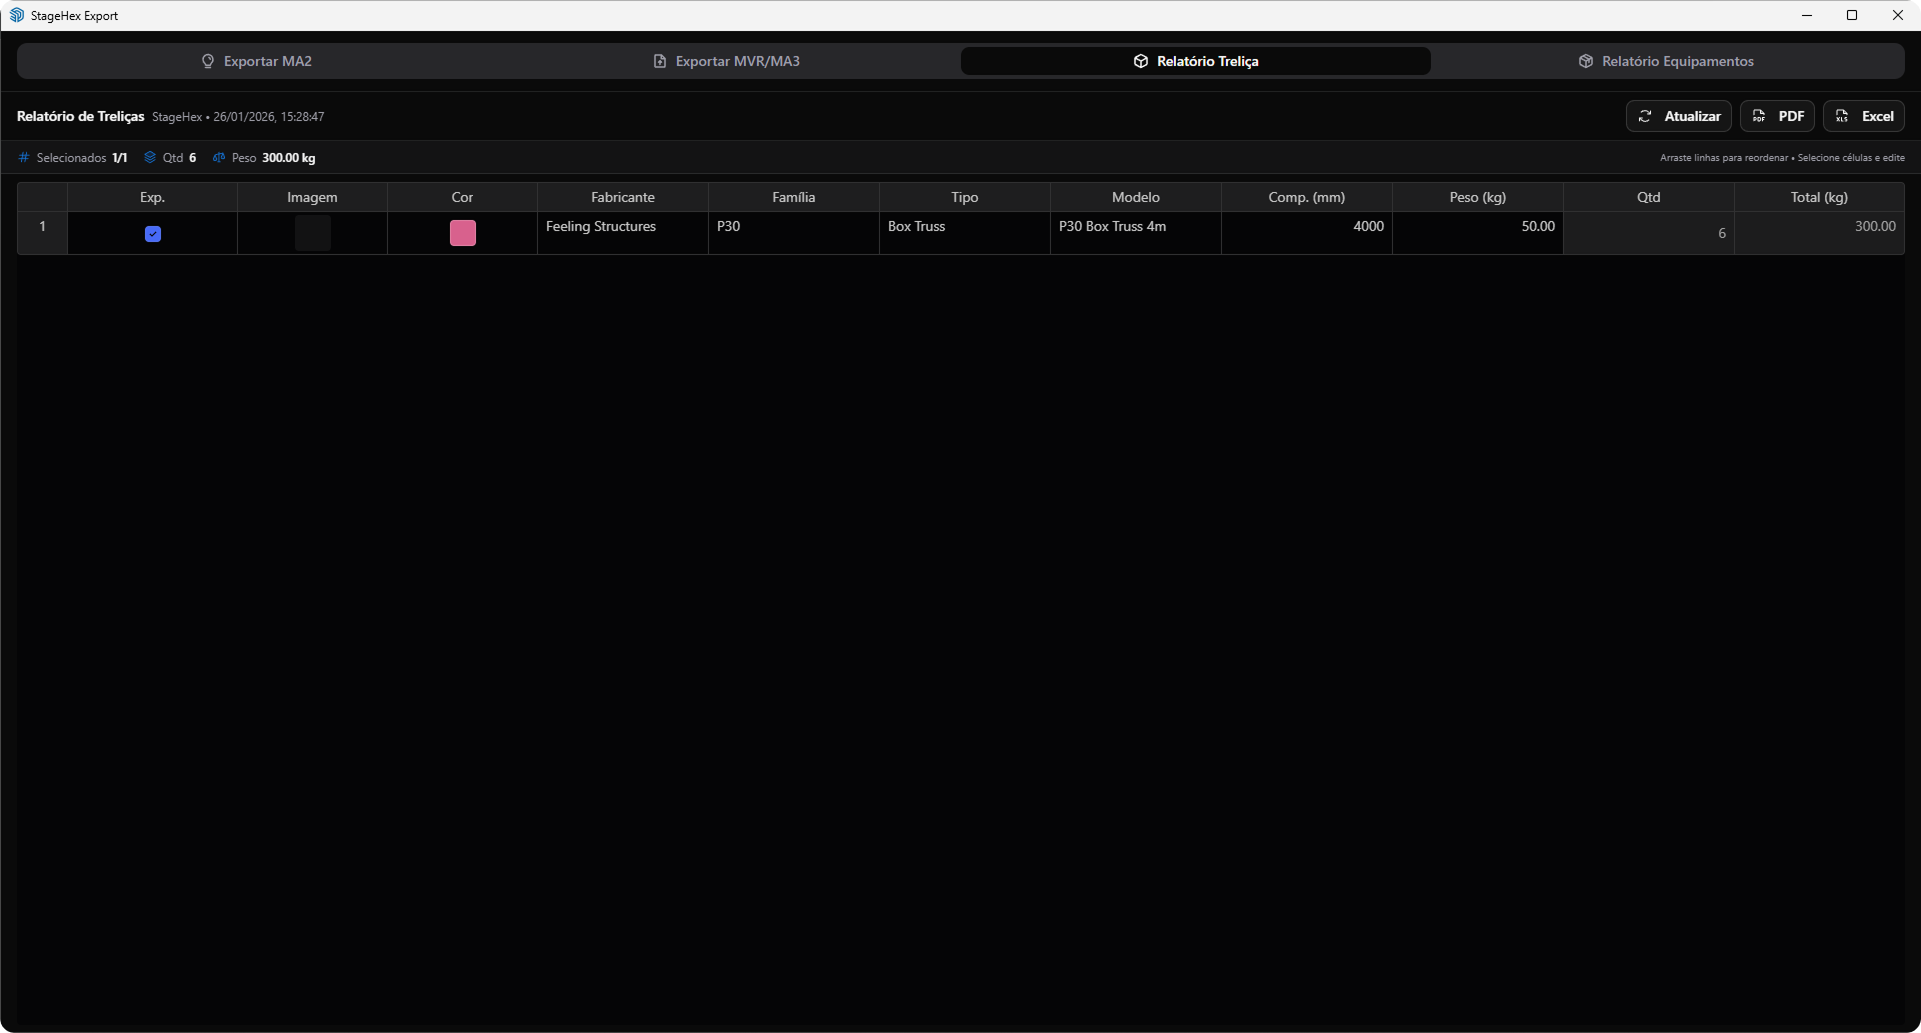Image resolution: width=1921 pixels, height=1033 pixels.
Task: Open the Exportar MA2 tab
Action: [x=256, y=61]
